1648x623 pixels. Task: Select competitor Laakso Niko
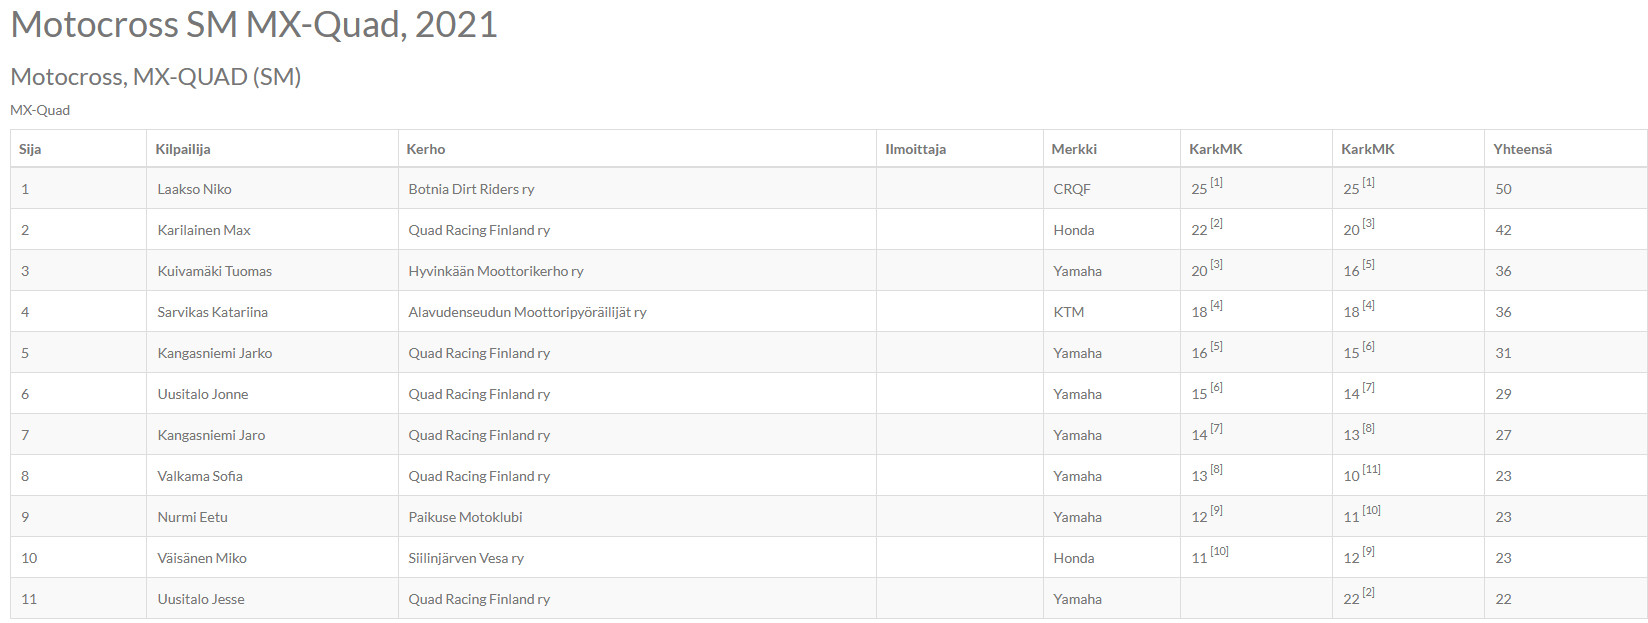click(194, 189)
